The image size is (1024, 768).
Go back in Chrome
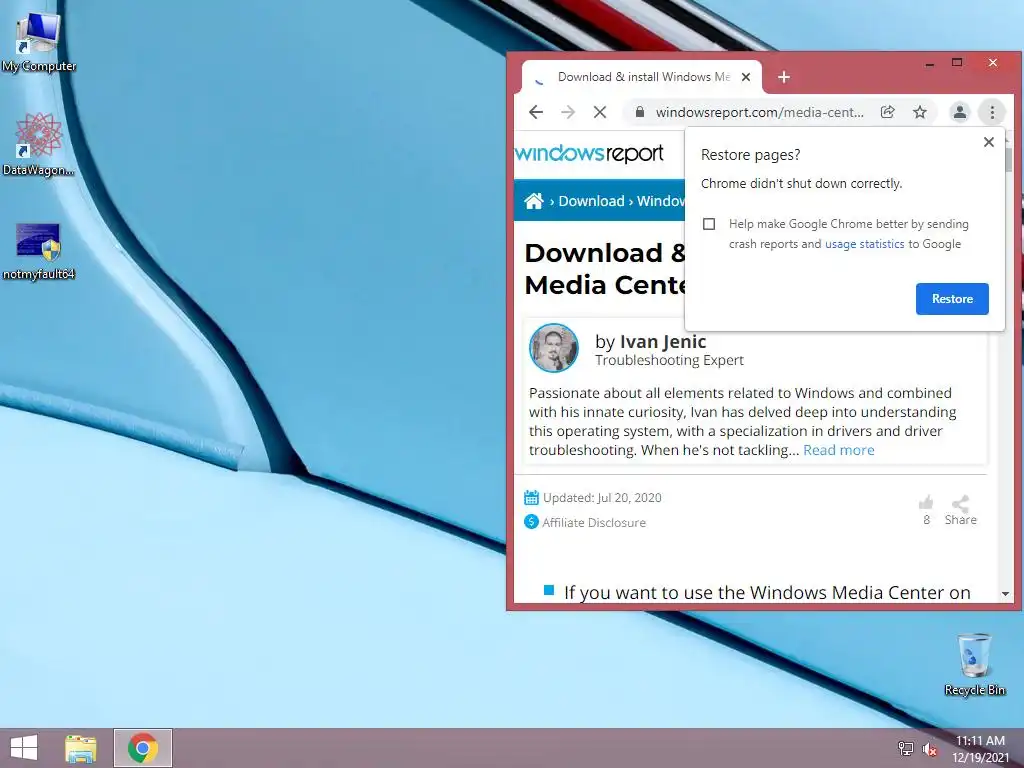[536, 112]
